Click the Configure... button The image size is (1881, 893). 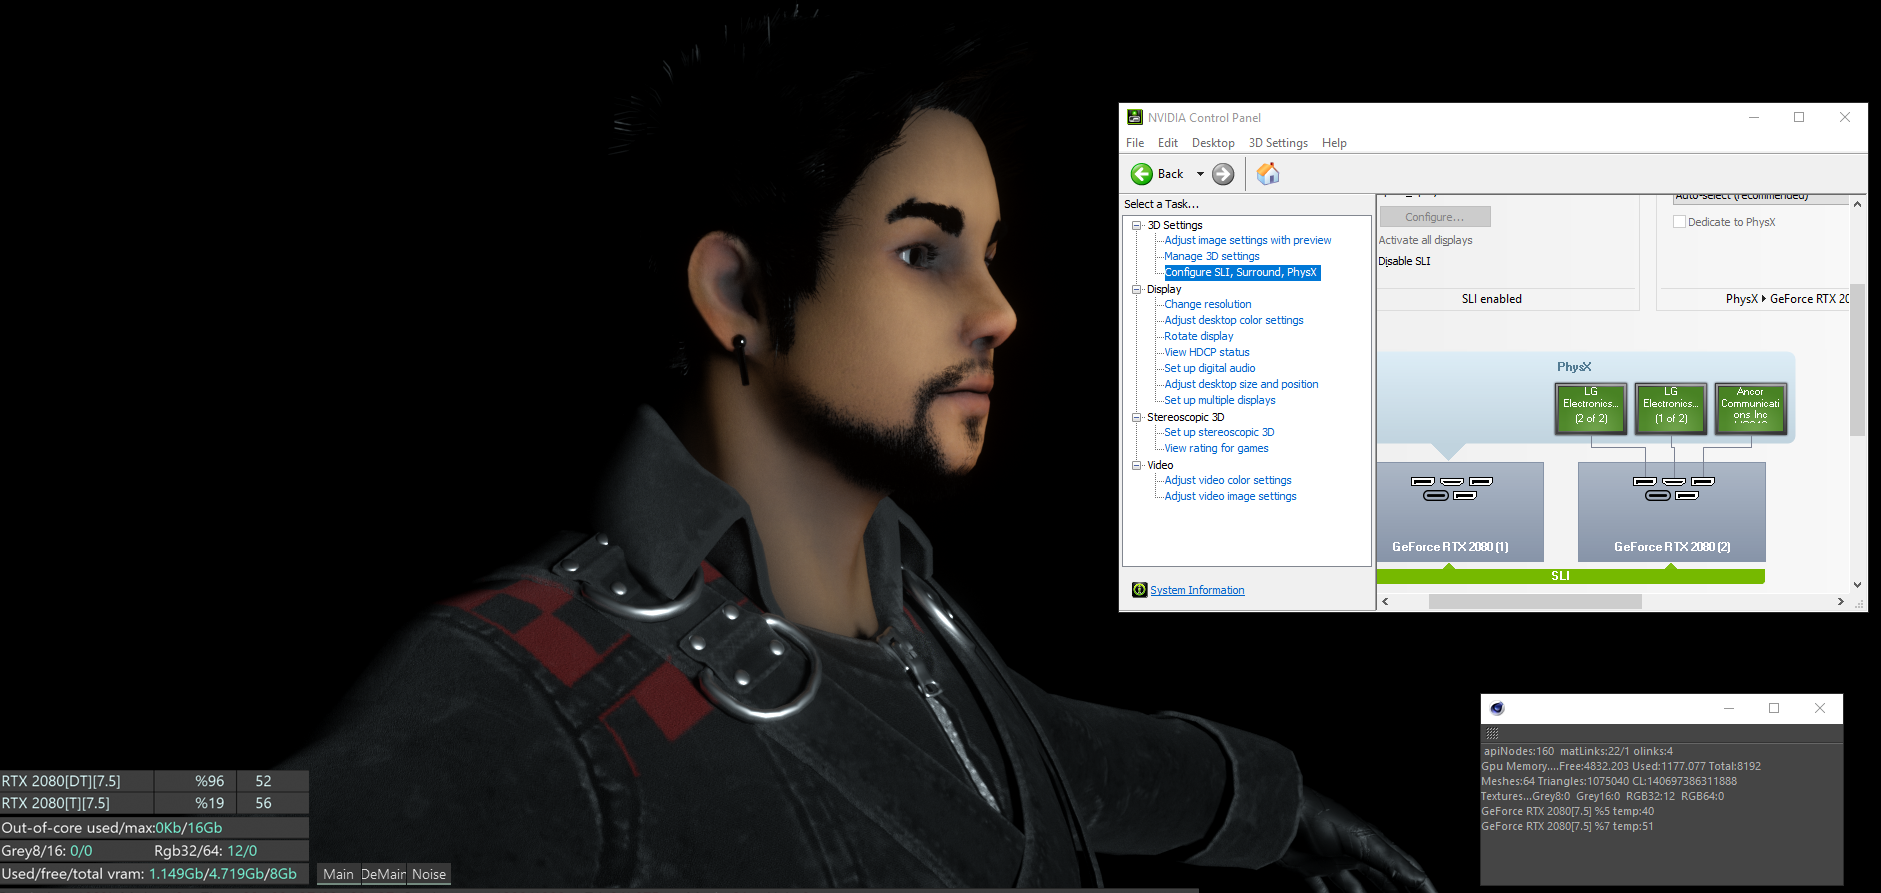pyautogui.click(x=1435, y=217)
